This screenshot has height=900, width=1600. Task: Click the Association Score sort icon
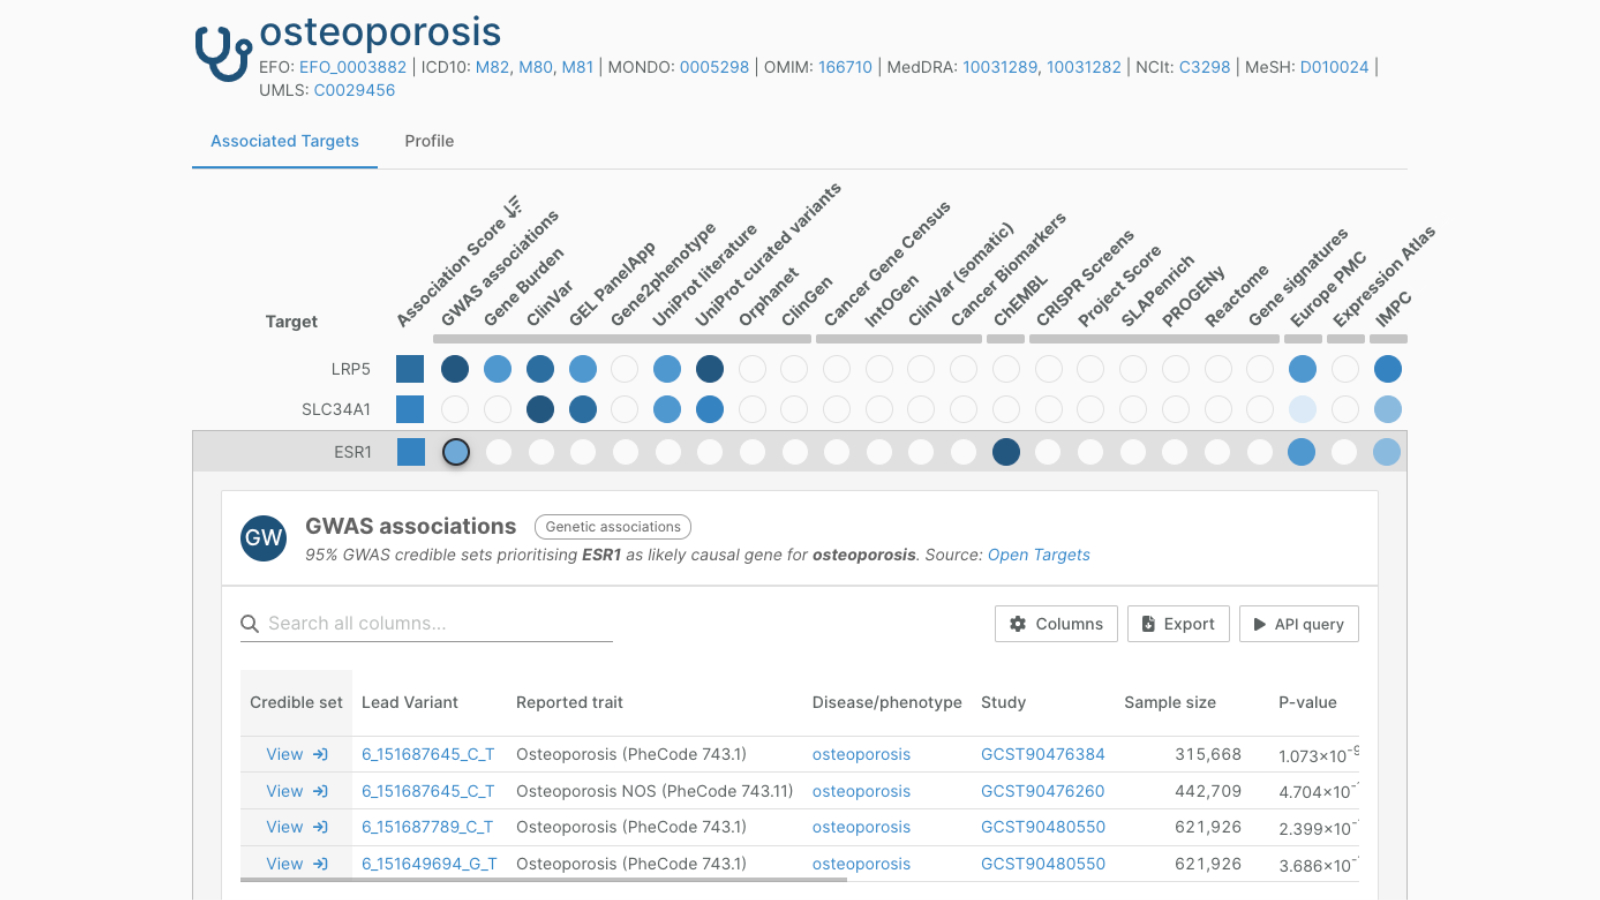(x=513, y=207)
